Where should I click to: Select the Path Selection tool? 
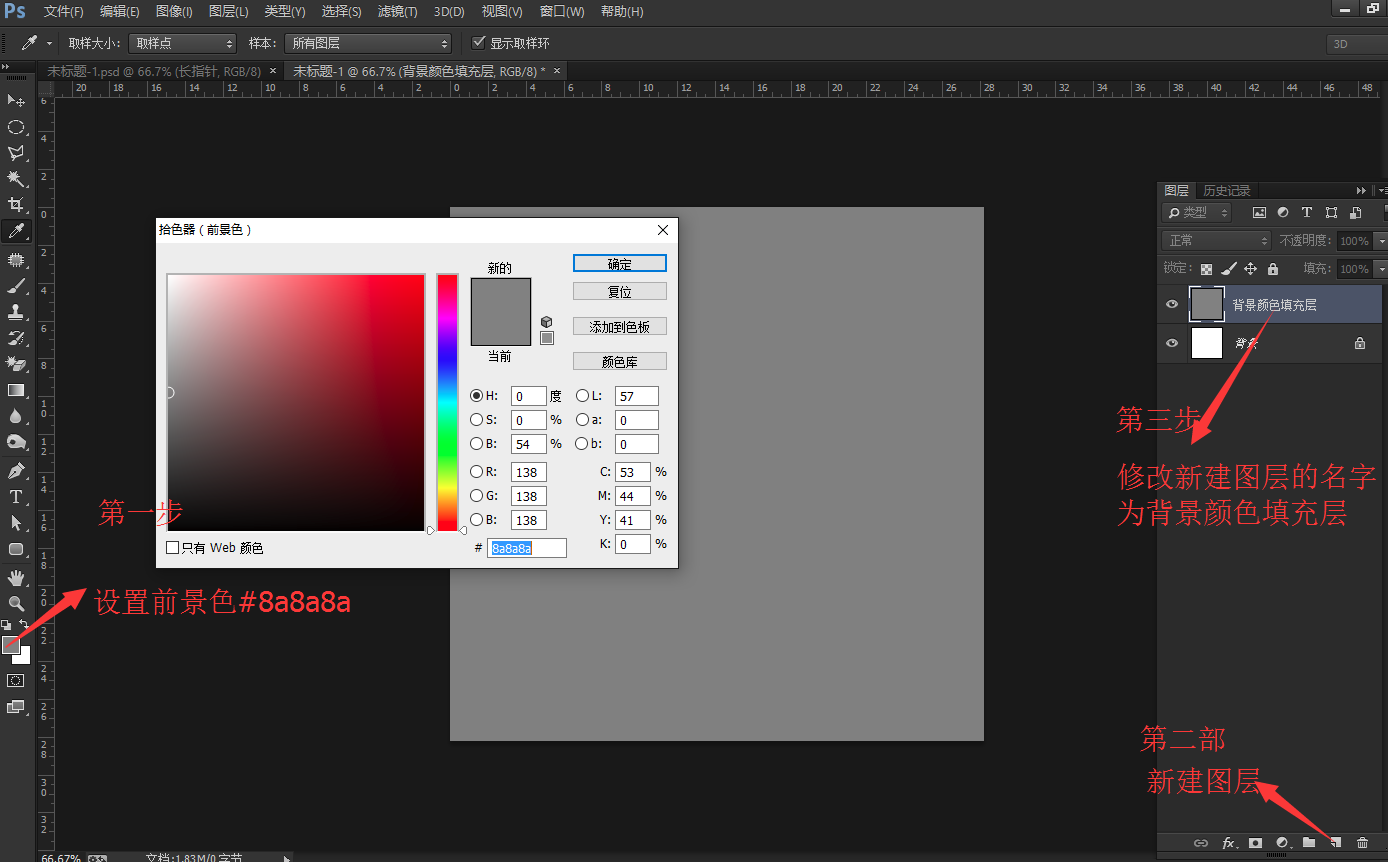(16, 523)
